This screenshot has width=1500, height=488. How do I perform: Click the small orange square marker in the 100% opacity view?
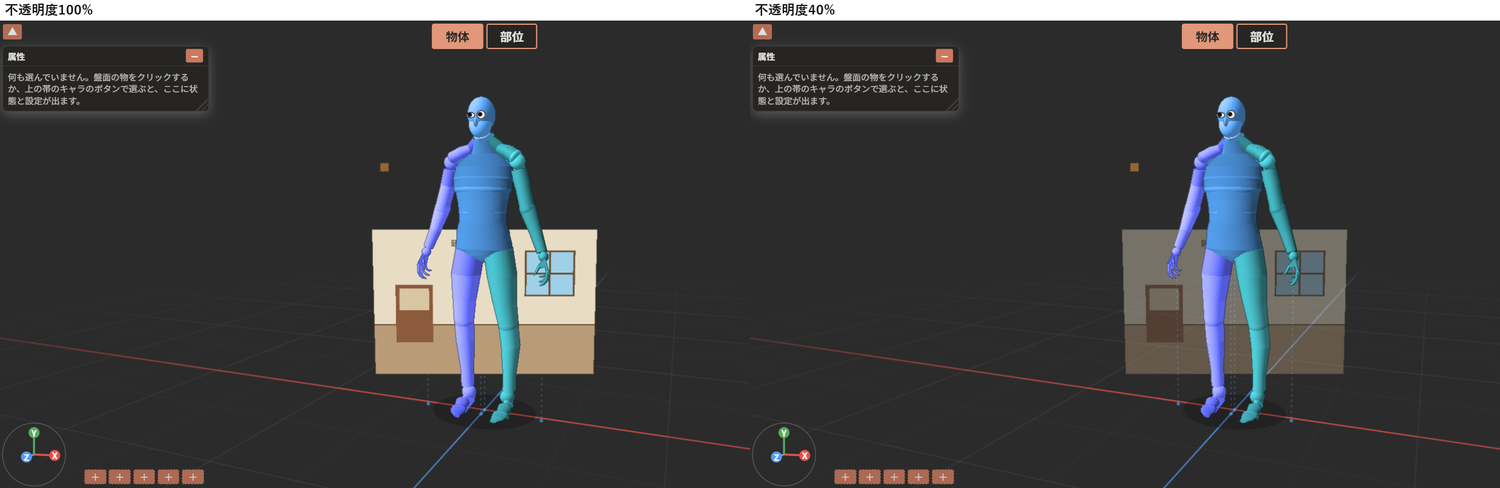pyautogui.click(x=384, y=167)
